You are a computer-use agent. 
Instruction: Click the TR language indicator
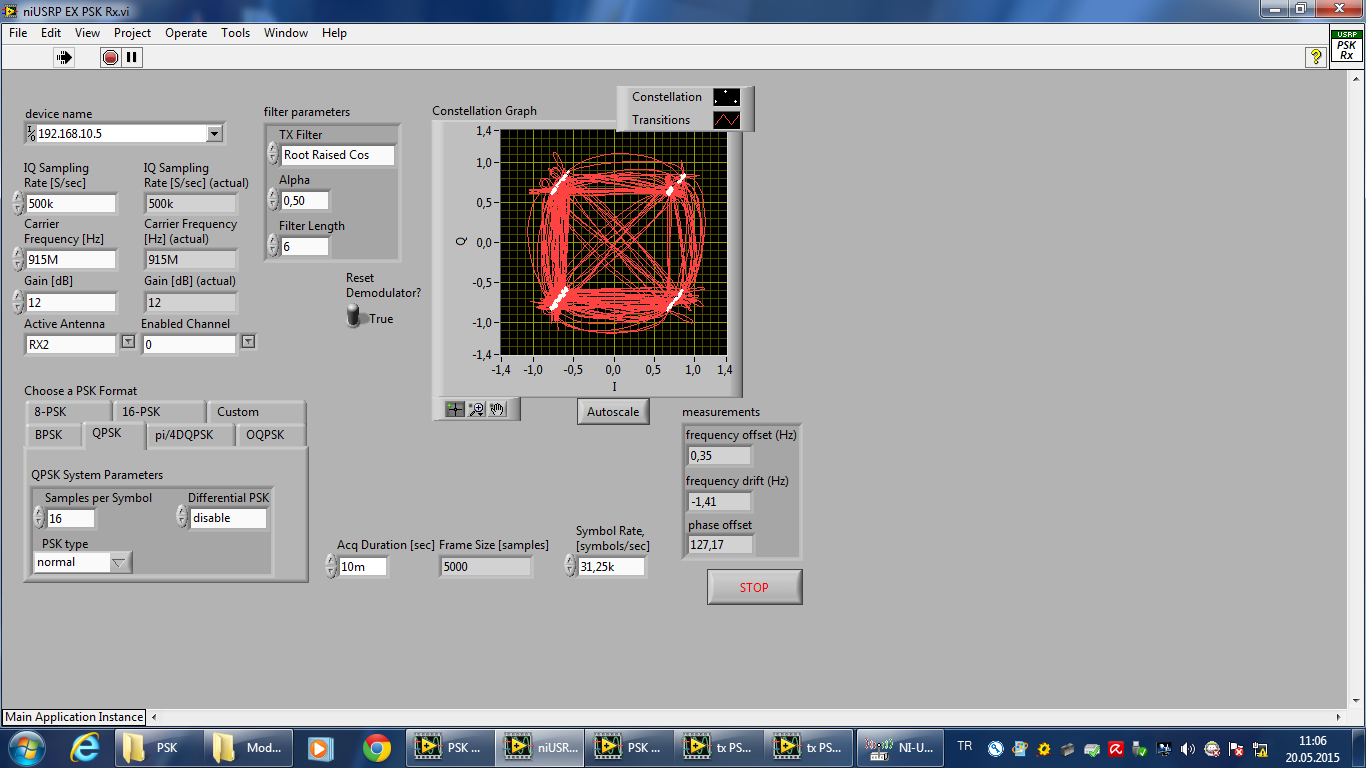click(x=964, y=746)
